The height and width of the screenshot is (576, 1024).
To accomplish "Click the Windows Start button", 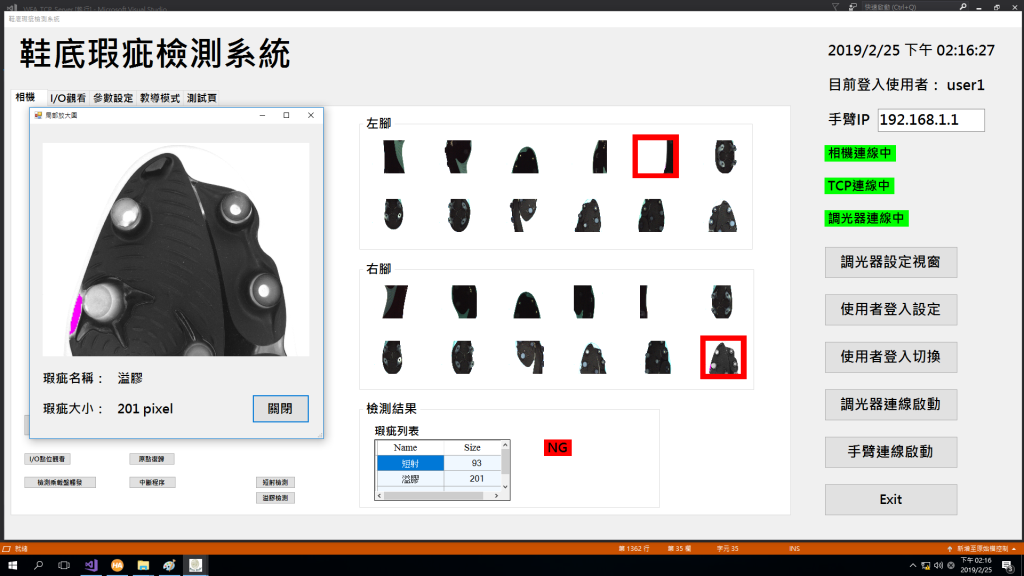I will tap(13, 565).
